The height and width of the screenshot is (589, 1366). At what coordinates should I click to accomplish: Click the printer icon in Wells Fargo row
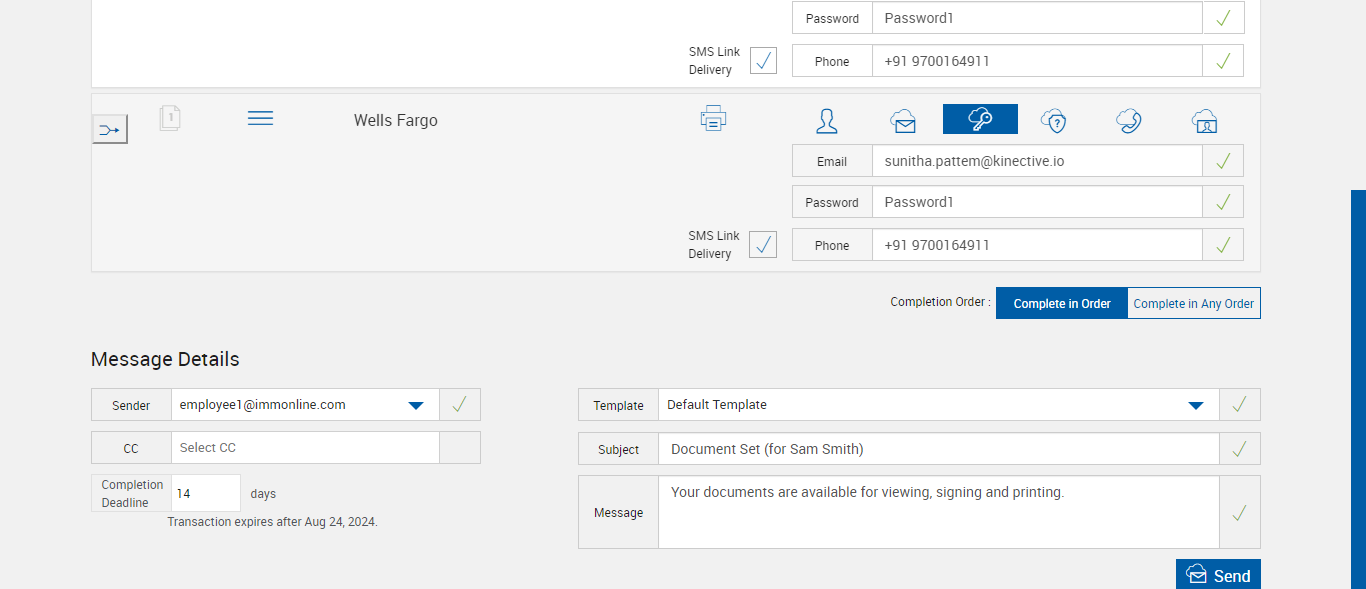(x=713, y=118)
